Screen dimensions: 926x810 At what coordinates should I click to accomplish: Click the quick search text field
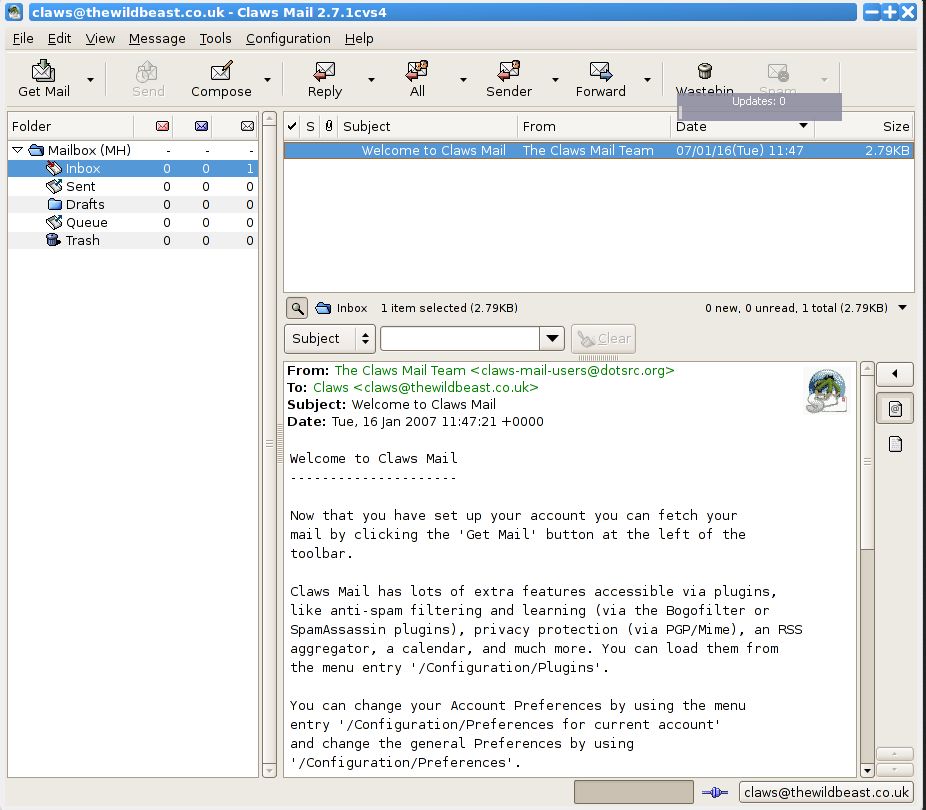pyautogui.click(x=460, y=338)
